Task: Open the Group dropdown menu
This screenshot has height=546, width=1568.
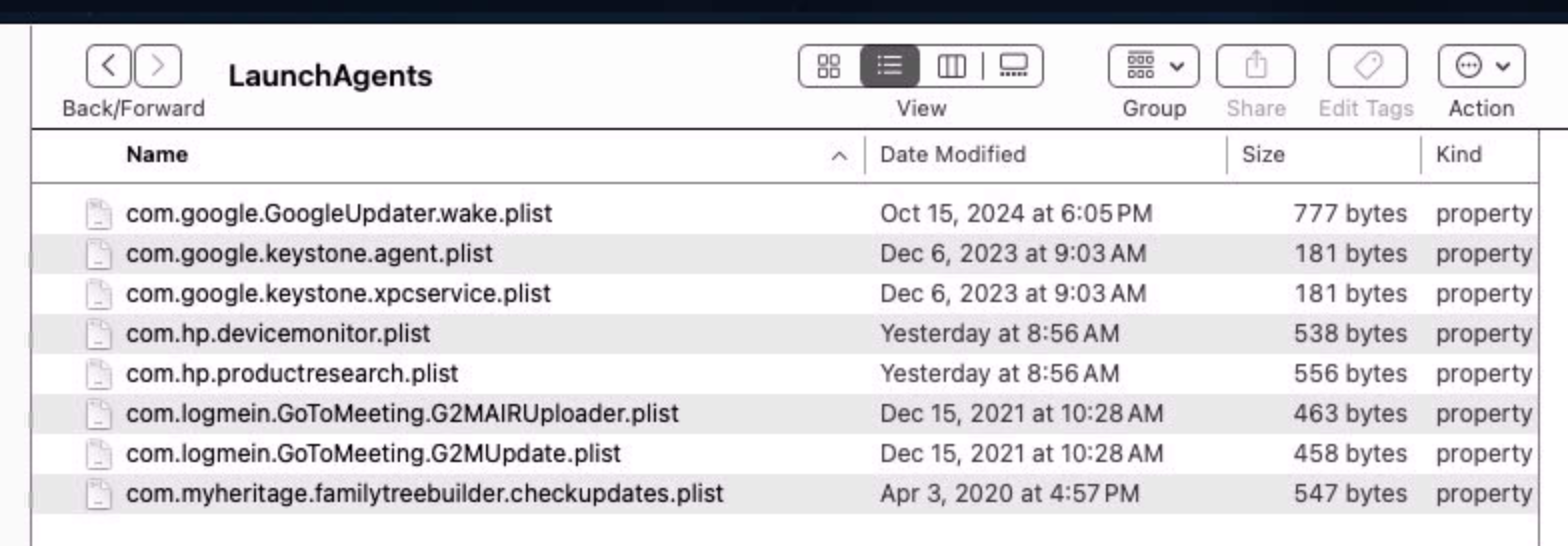Action: (x=1154, y=67)
